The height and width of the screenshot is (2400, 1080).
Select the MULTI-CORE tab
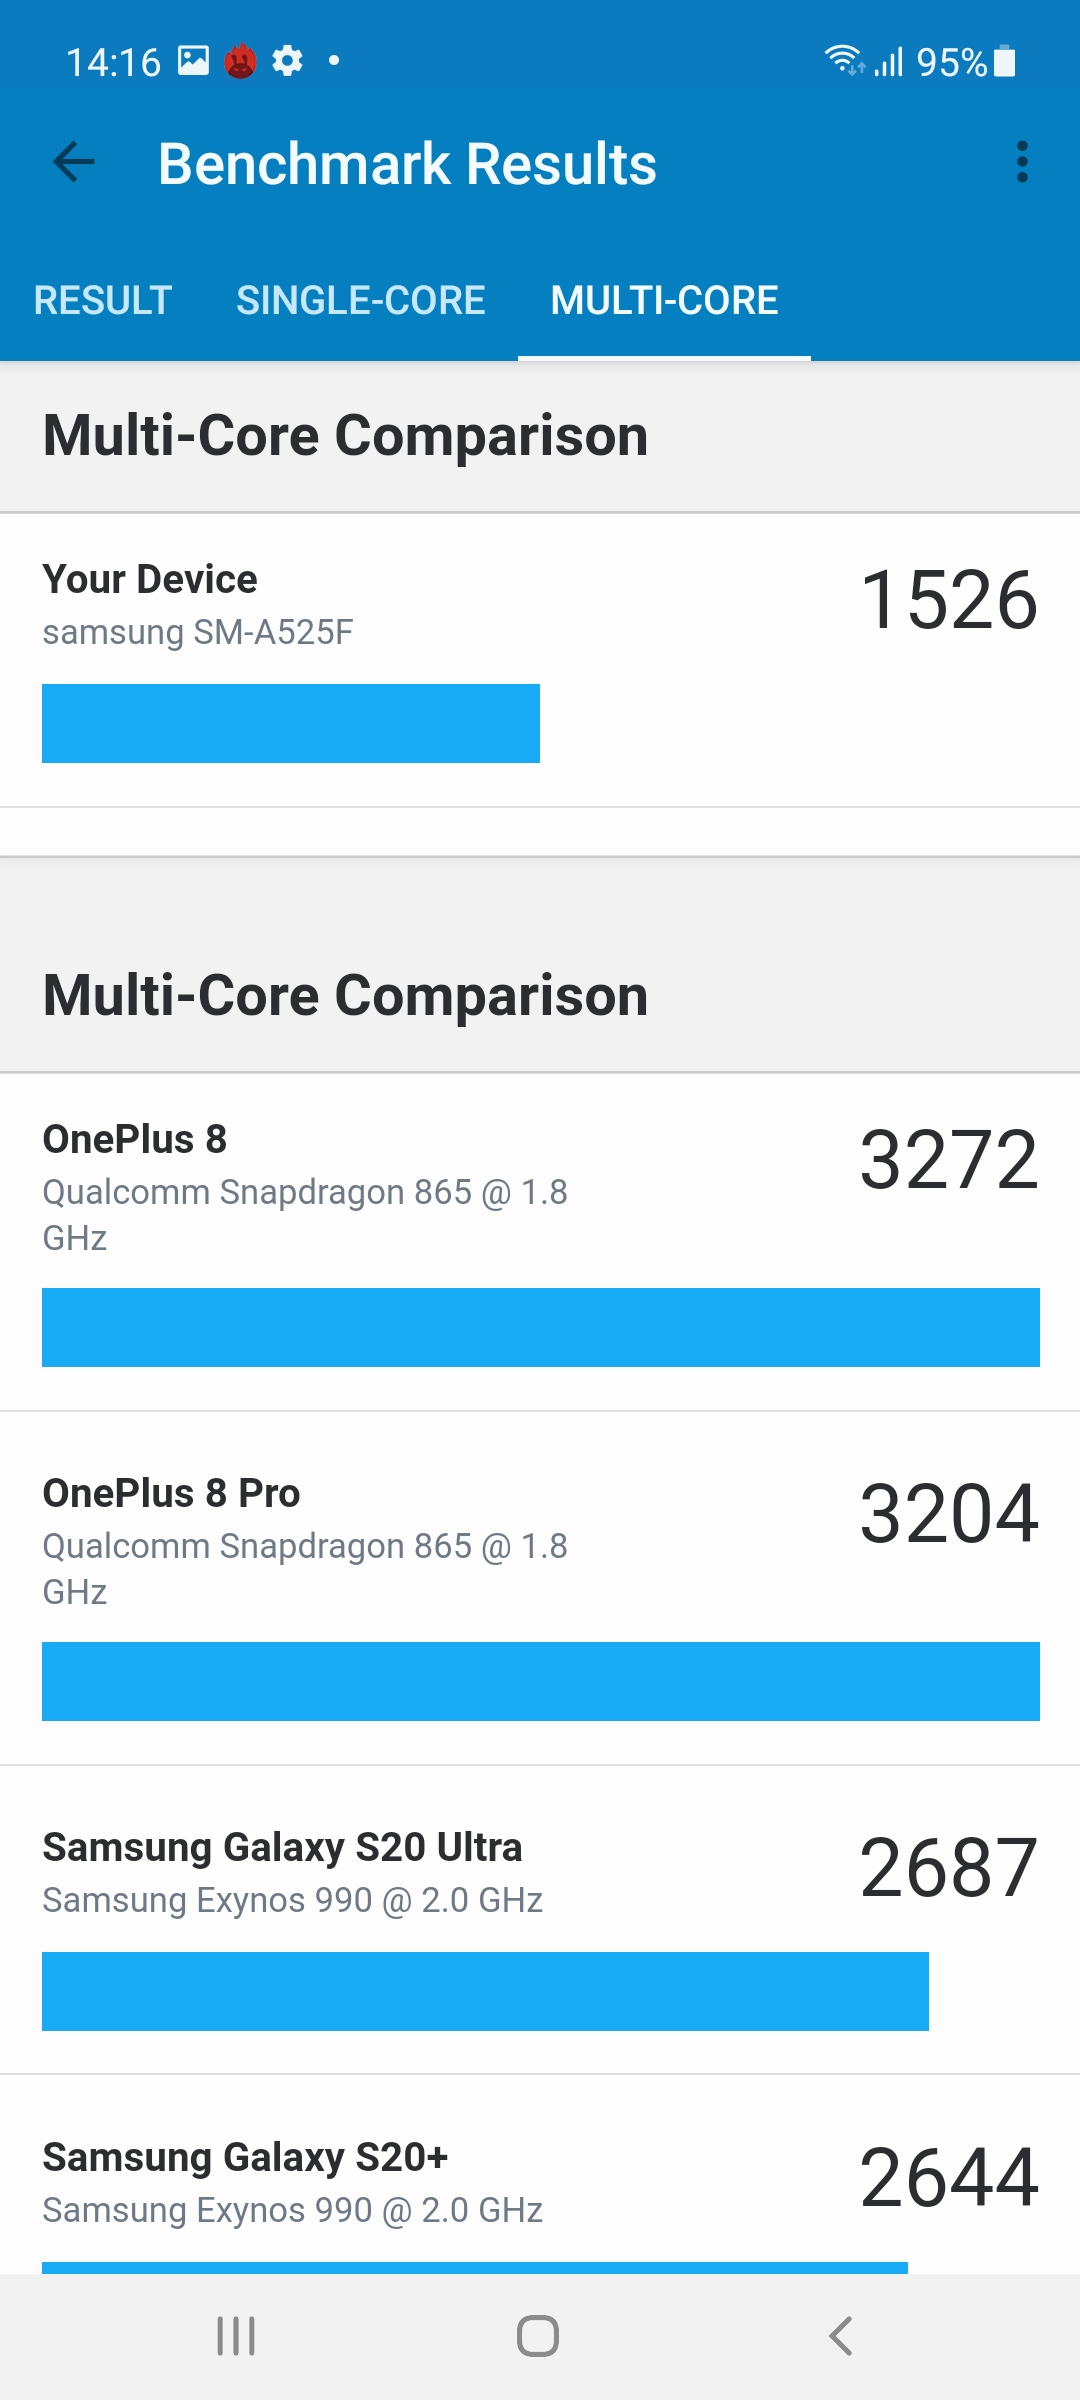point(664,300)
